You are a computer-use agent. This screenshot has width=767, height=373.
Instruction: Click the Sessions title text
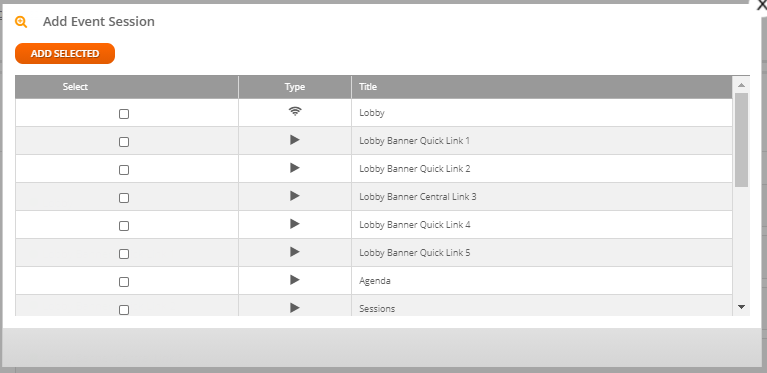click(377, 308)
